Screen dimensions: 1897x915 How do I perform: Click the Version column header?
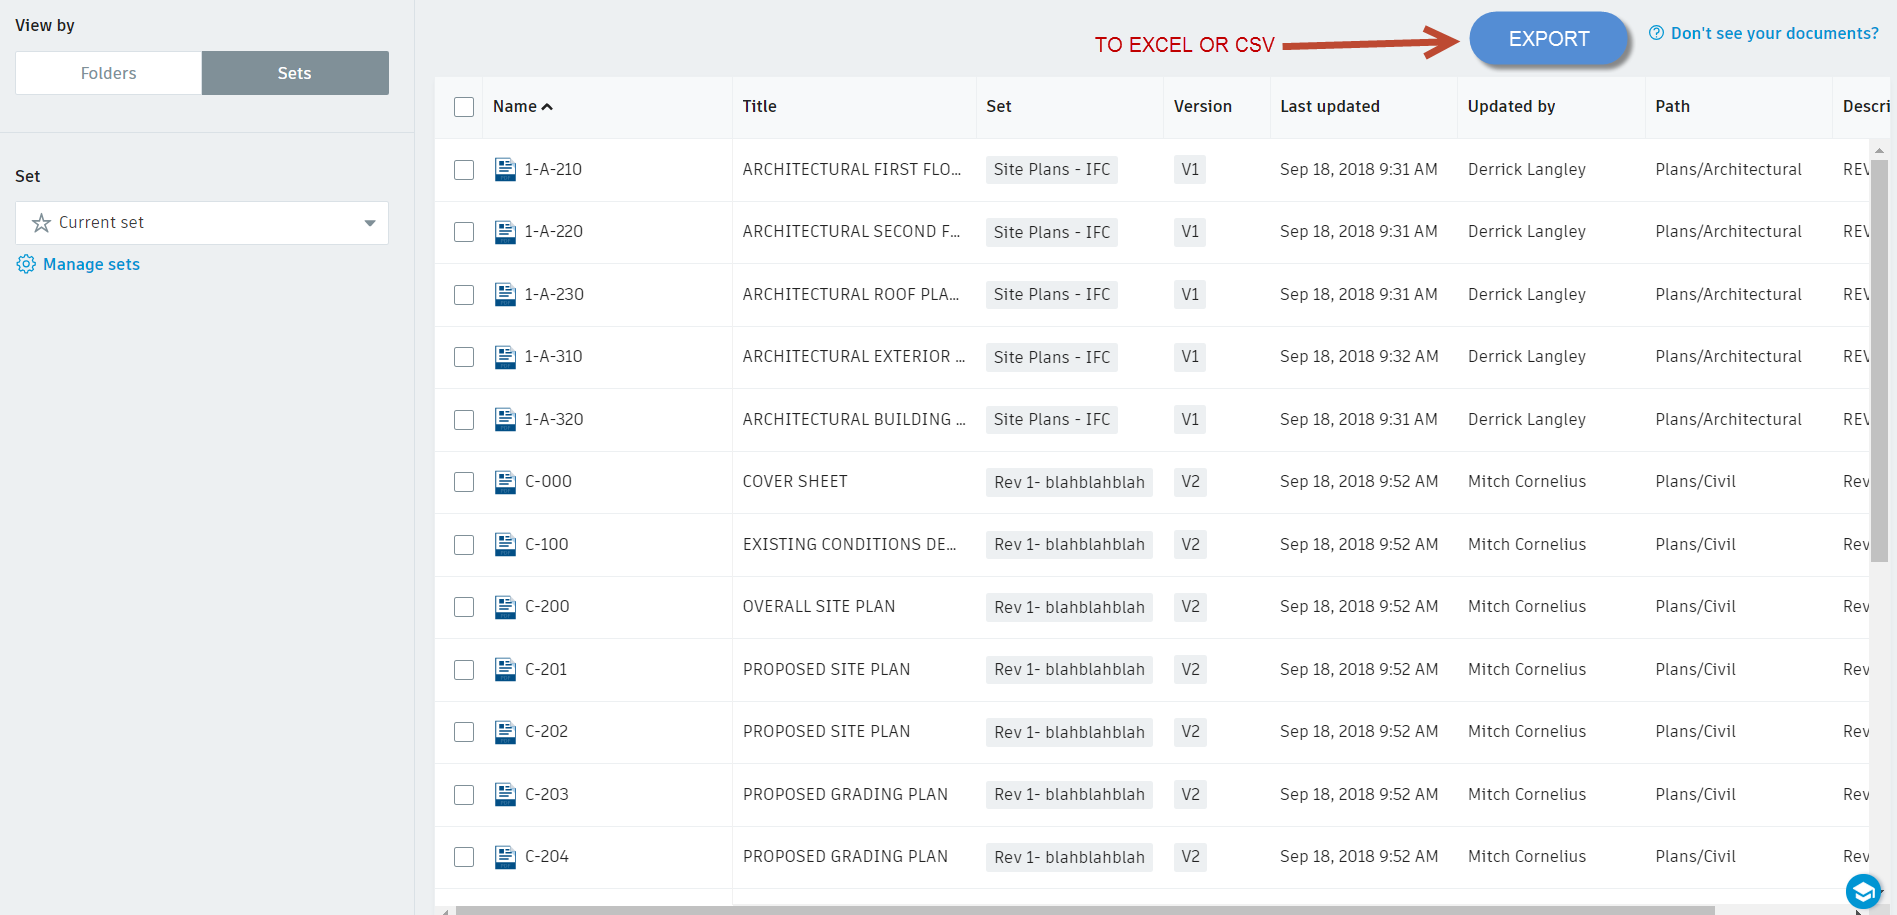point(1202,106)
